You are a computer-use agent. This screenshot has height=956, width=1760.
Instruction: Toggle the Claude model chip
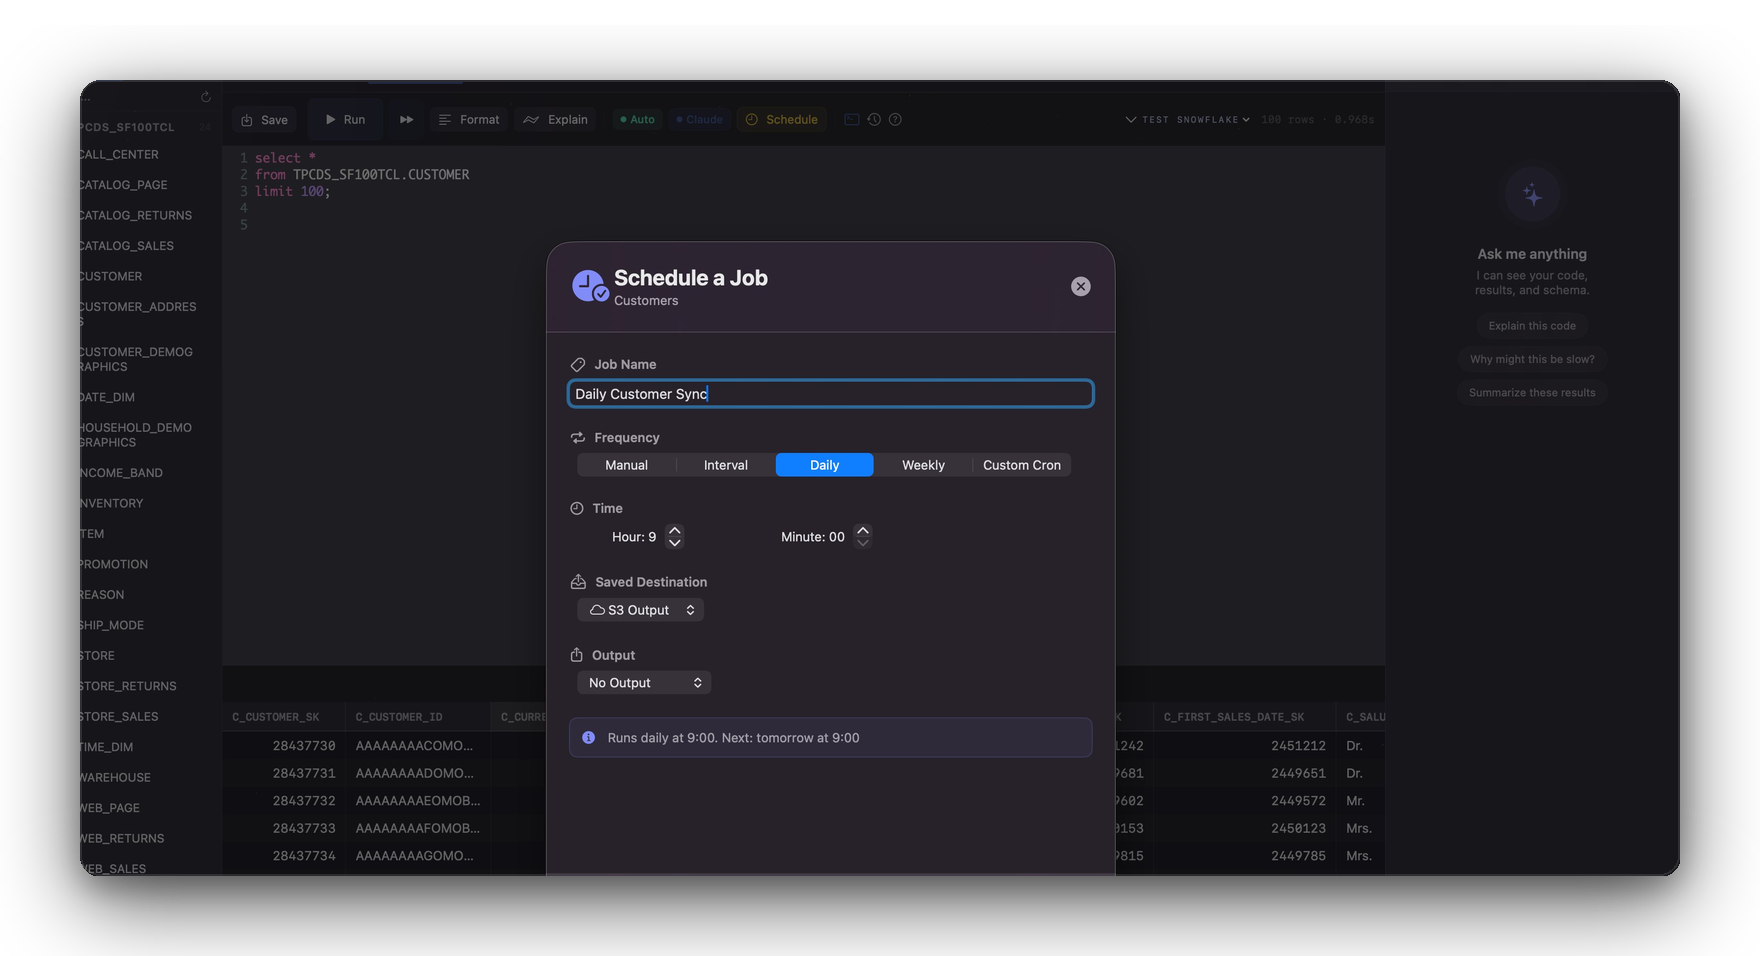pos(699,120)
